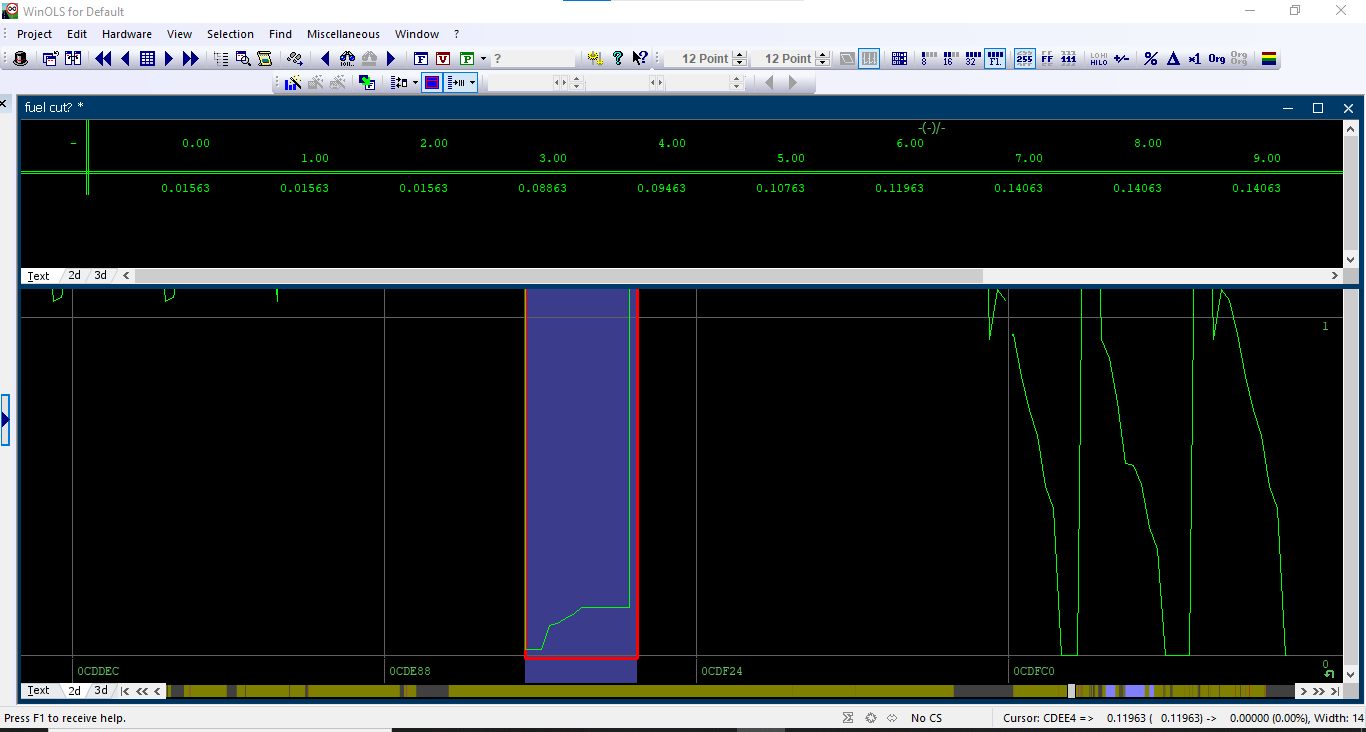Click the horizontal scrollbar of the map table
Screen dimensions: 1366x732
(x=560, y=276)
